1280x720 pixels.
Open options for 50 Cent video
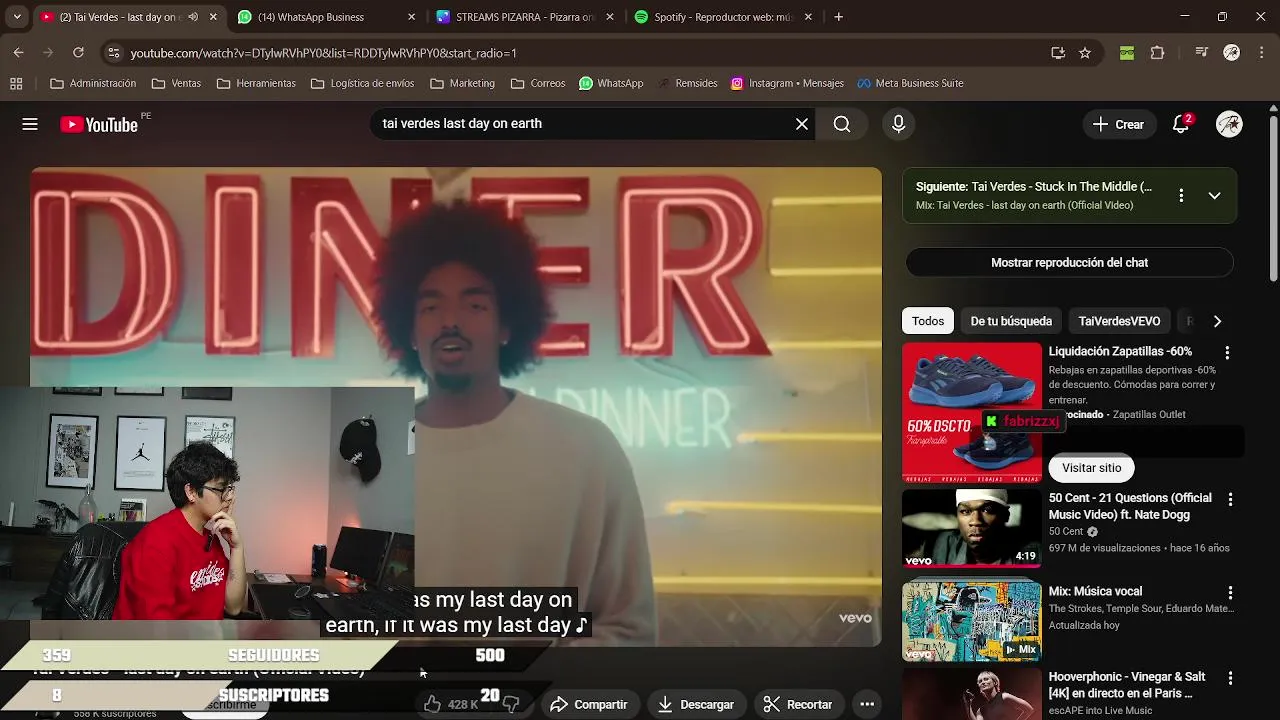(1230, 499)
